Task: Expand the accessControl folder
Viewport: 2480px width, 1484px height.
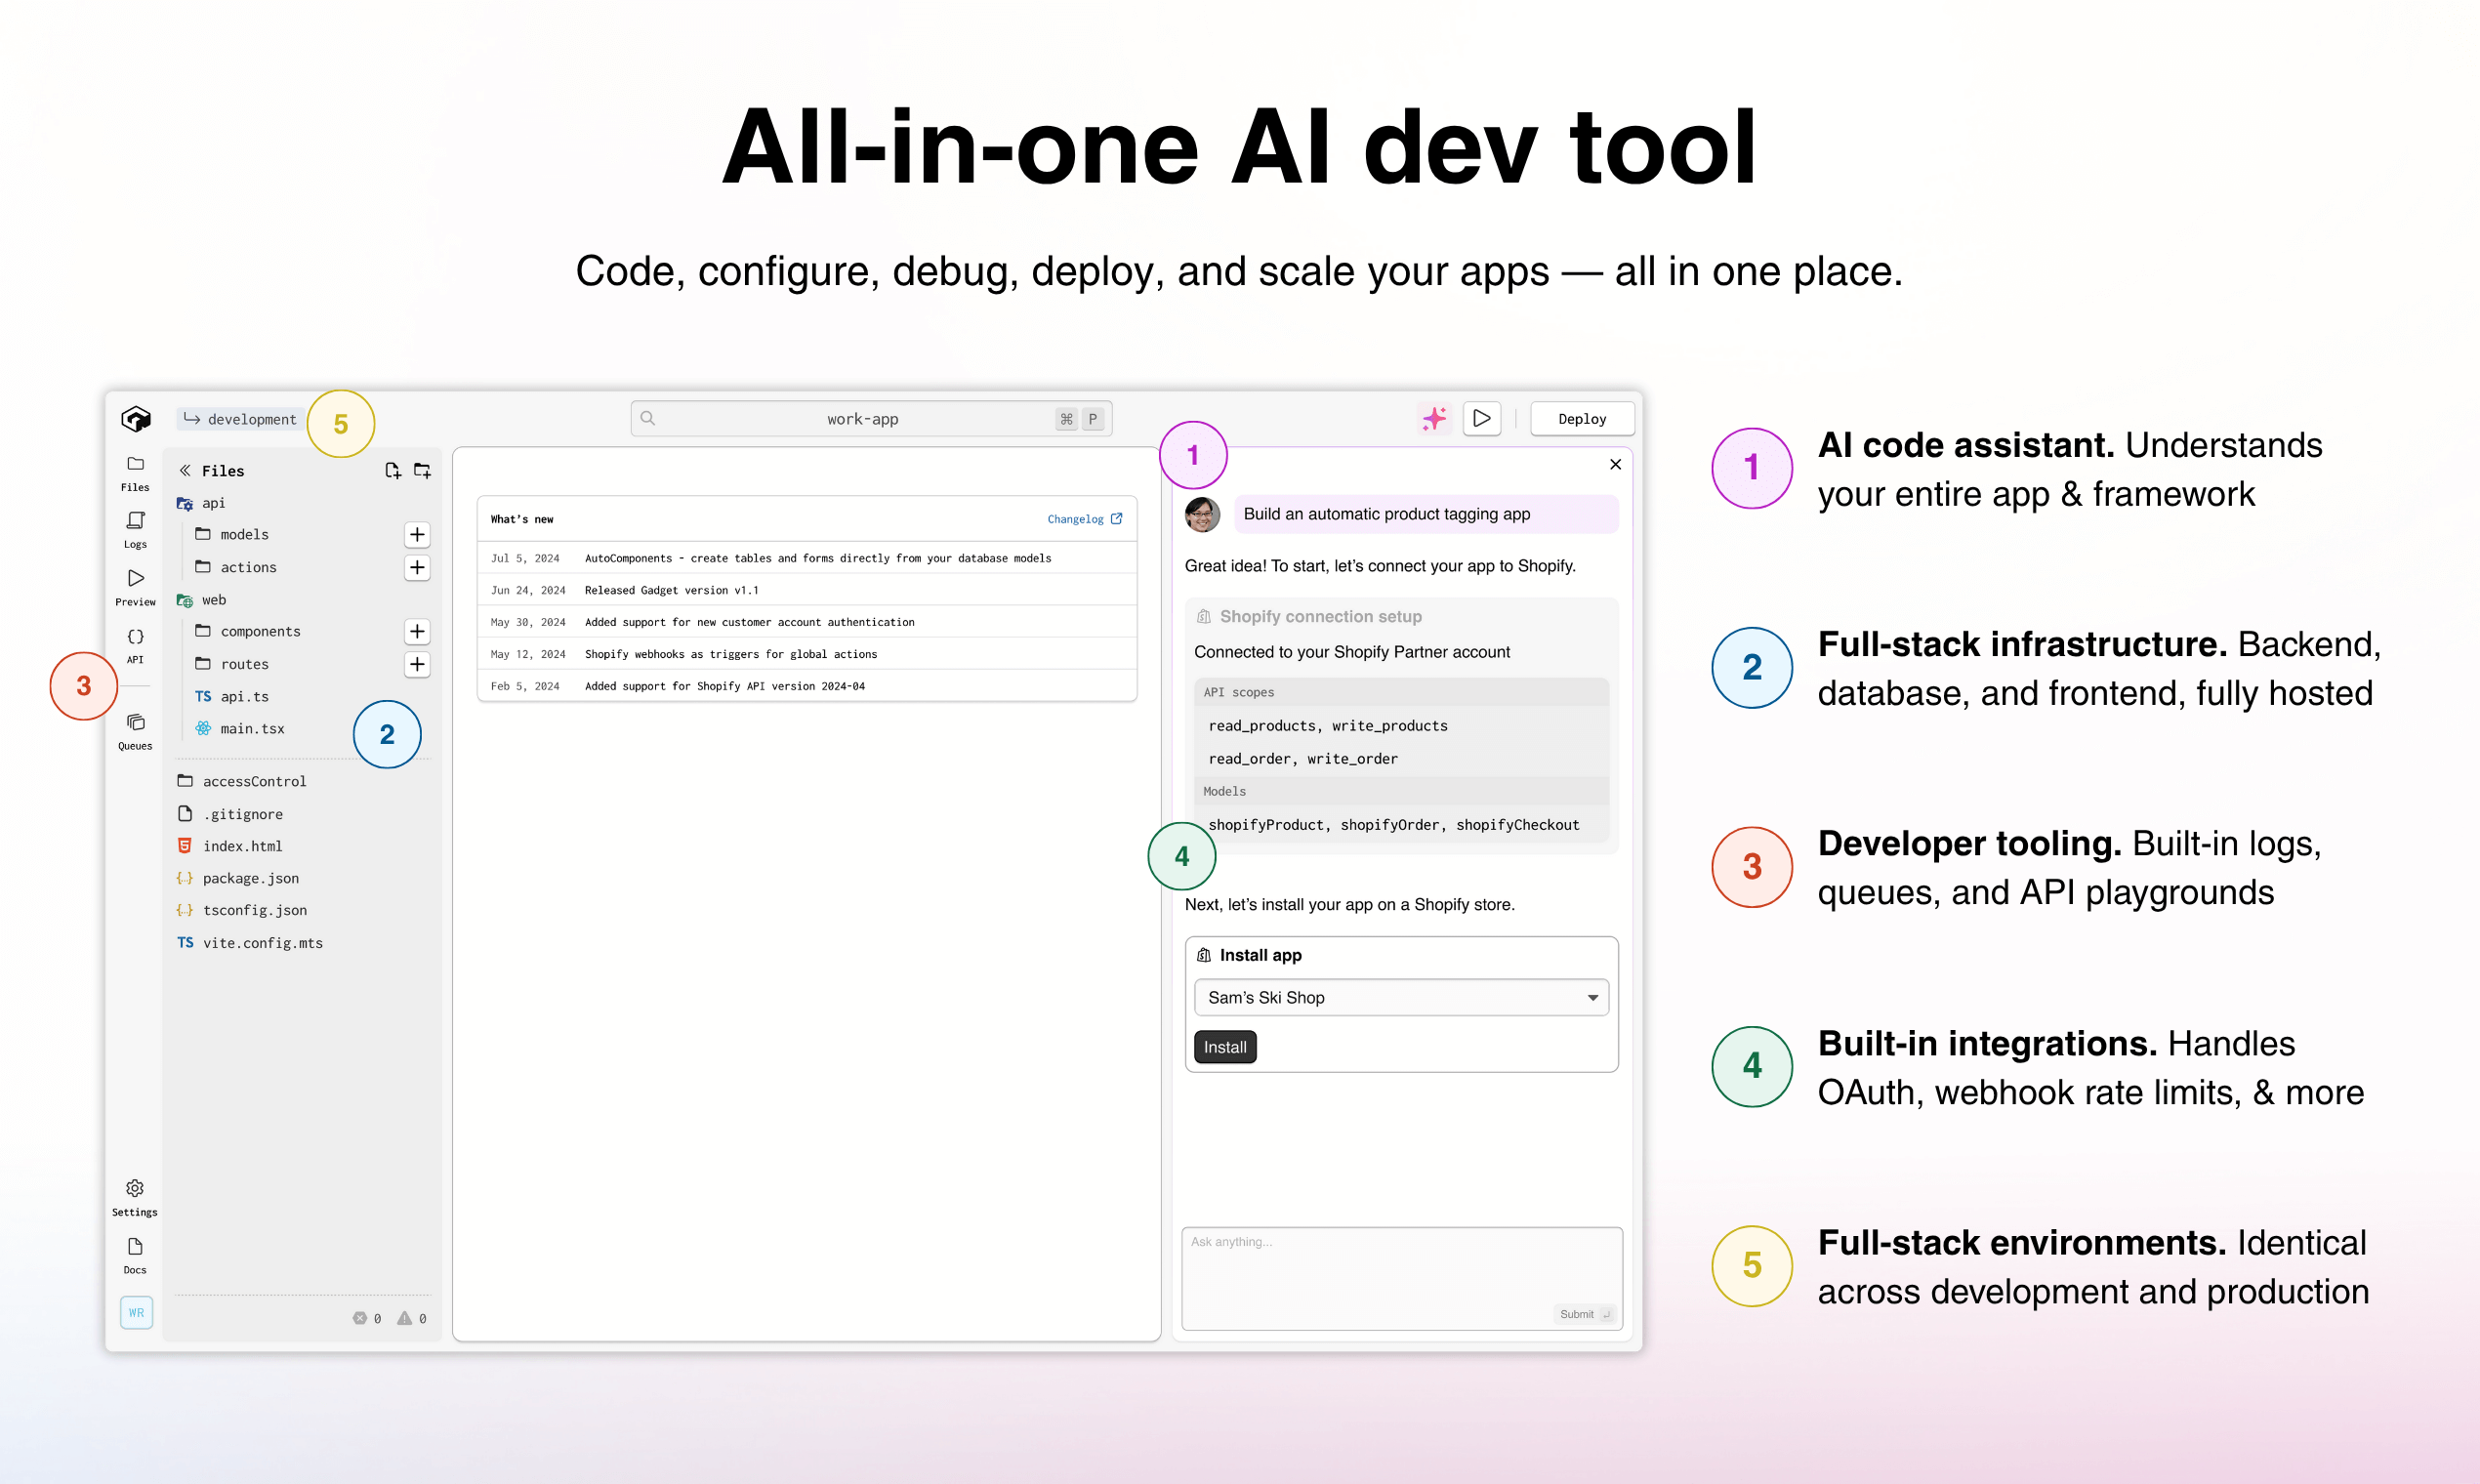Action: tap(253, 781)
